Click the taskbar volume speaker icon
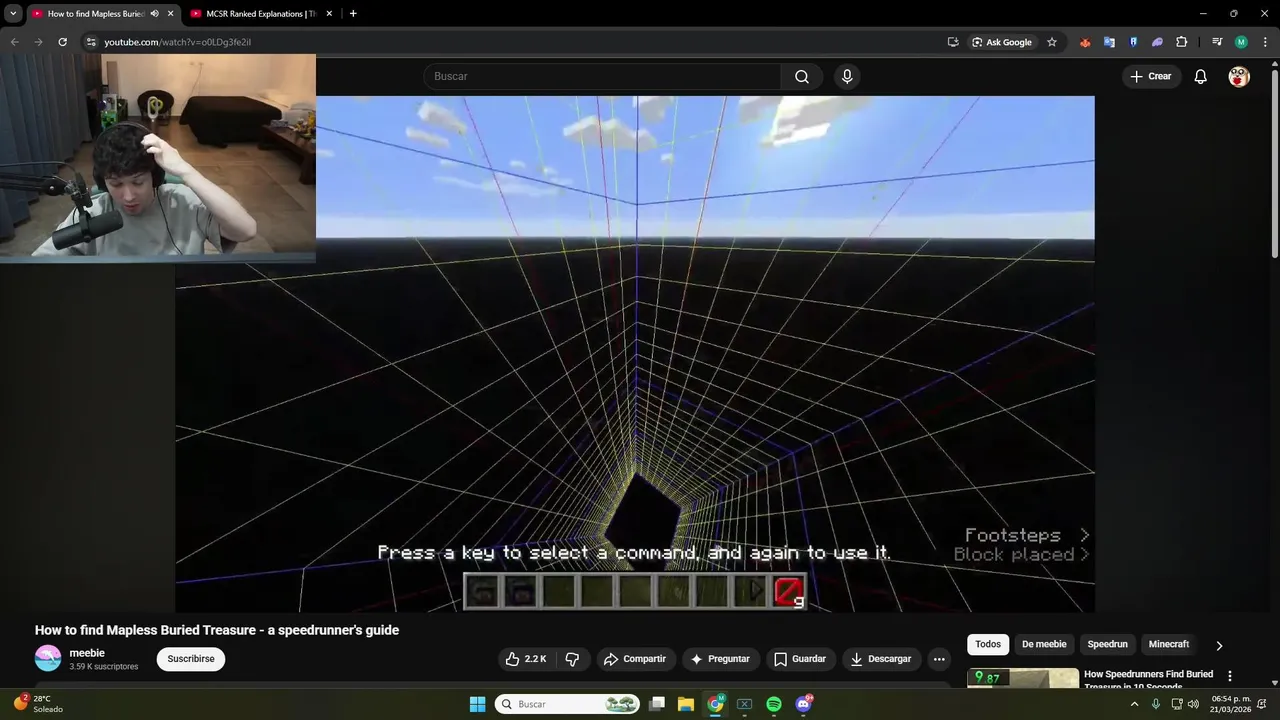Image resolution: width=1280 pixels, height=720 pixels. click(x=1193, y=704)
